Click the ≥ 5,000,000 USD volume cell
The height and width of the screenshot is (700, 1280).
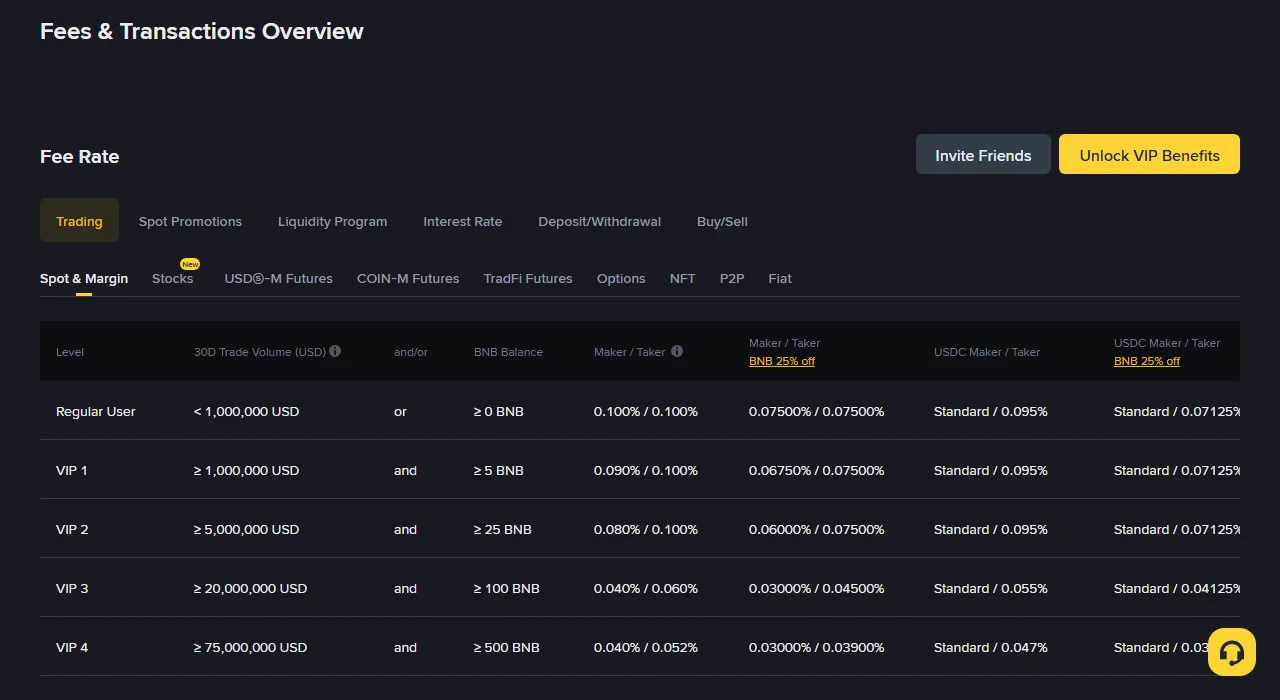246,529
